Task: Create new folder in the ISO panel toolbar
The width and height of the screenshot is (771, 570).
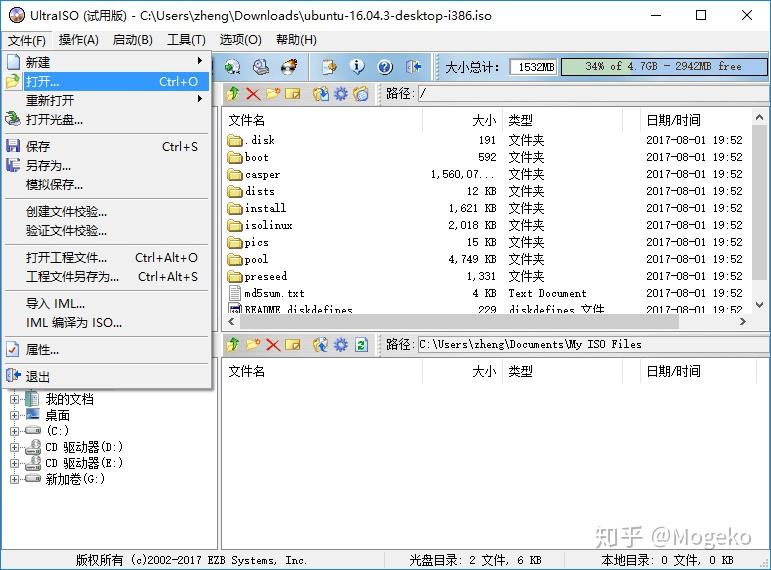Action: tap(273, 93)
